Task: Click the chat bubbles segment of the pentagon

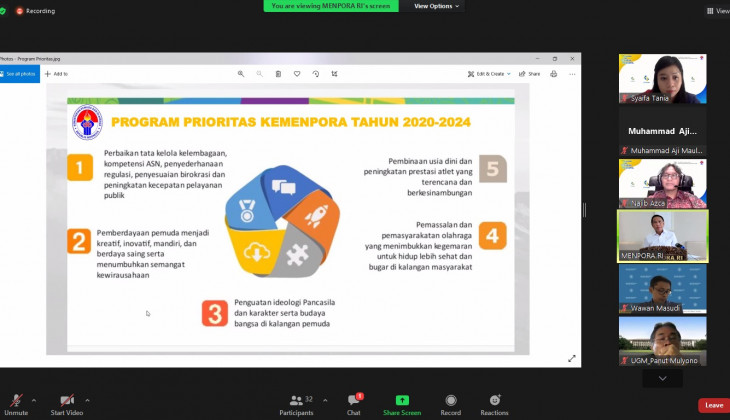Action: coord(284,187)
